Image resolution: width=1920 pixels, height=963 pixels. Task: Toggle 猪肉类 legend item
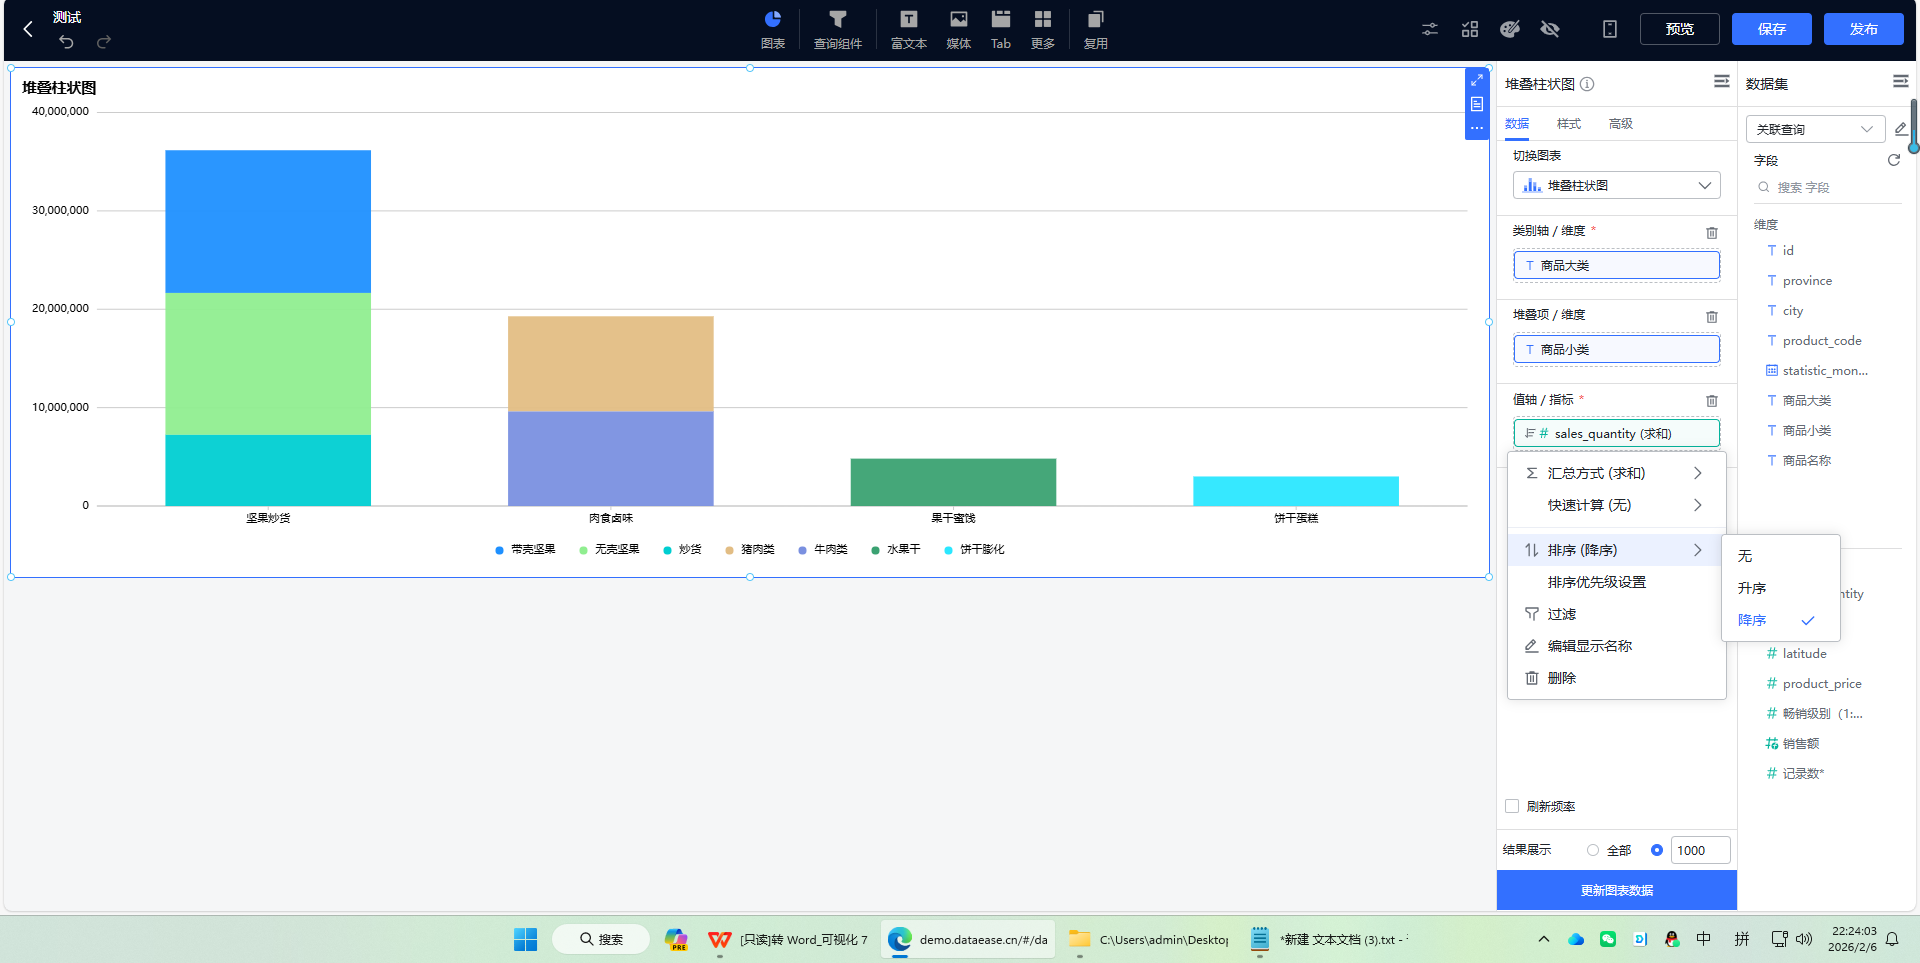pyautogui.click(x=750, y=549)
